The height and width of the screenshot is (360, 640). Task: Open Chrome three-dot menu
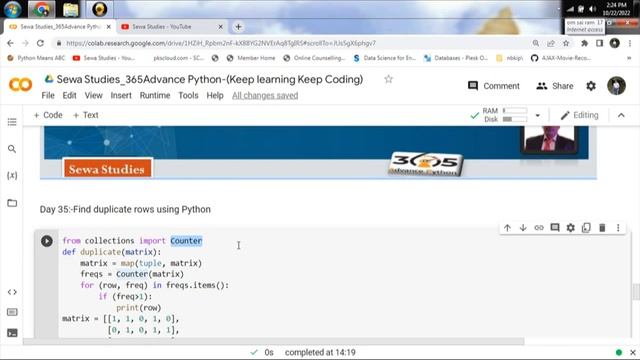click(x=630, y=43)
